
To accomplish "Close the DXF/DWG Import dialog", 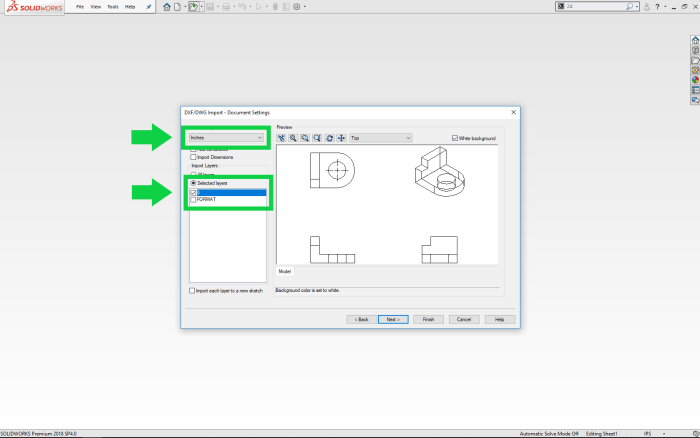I will [x=513, y=113].
